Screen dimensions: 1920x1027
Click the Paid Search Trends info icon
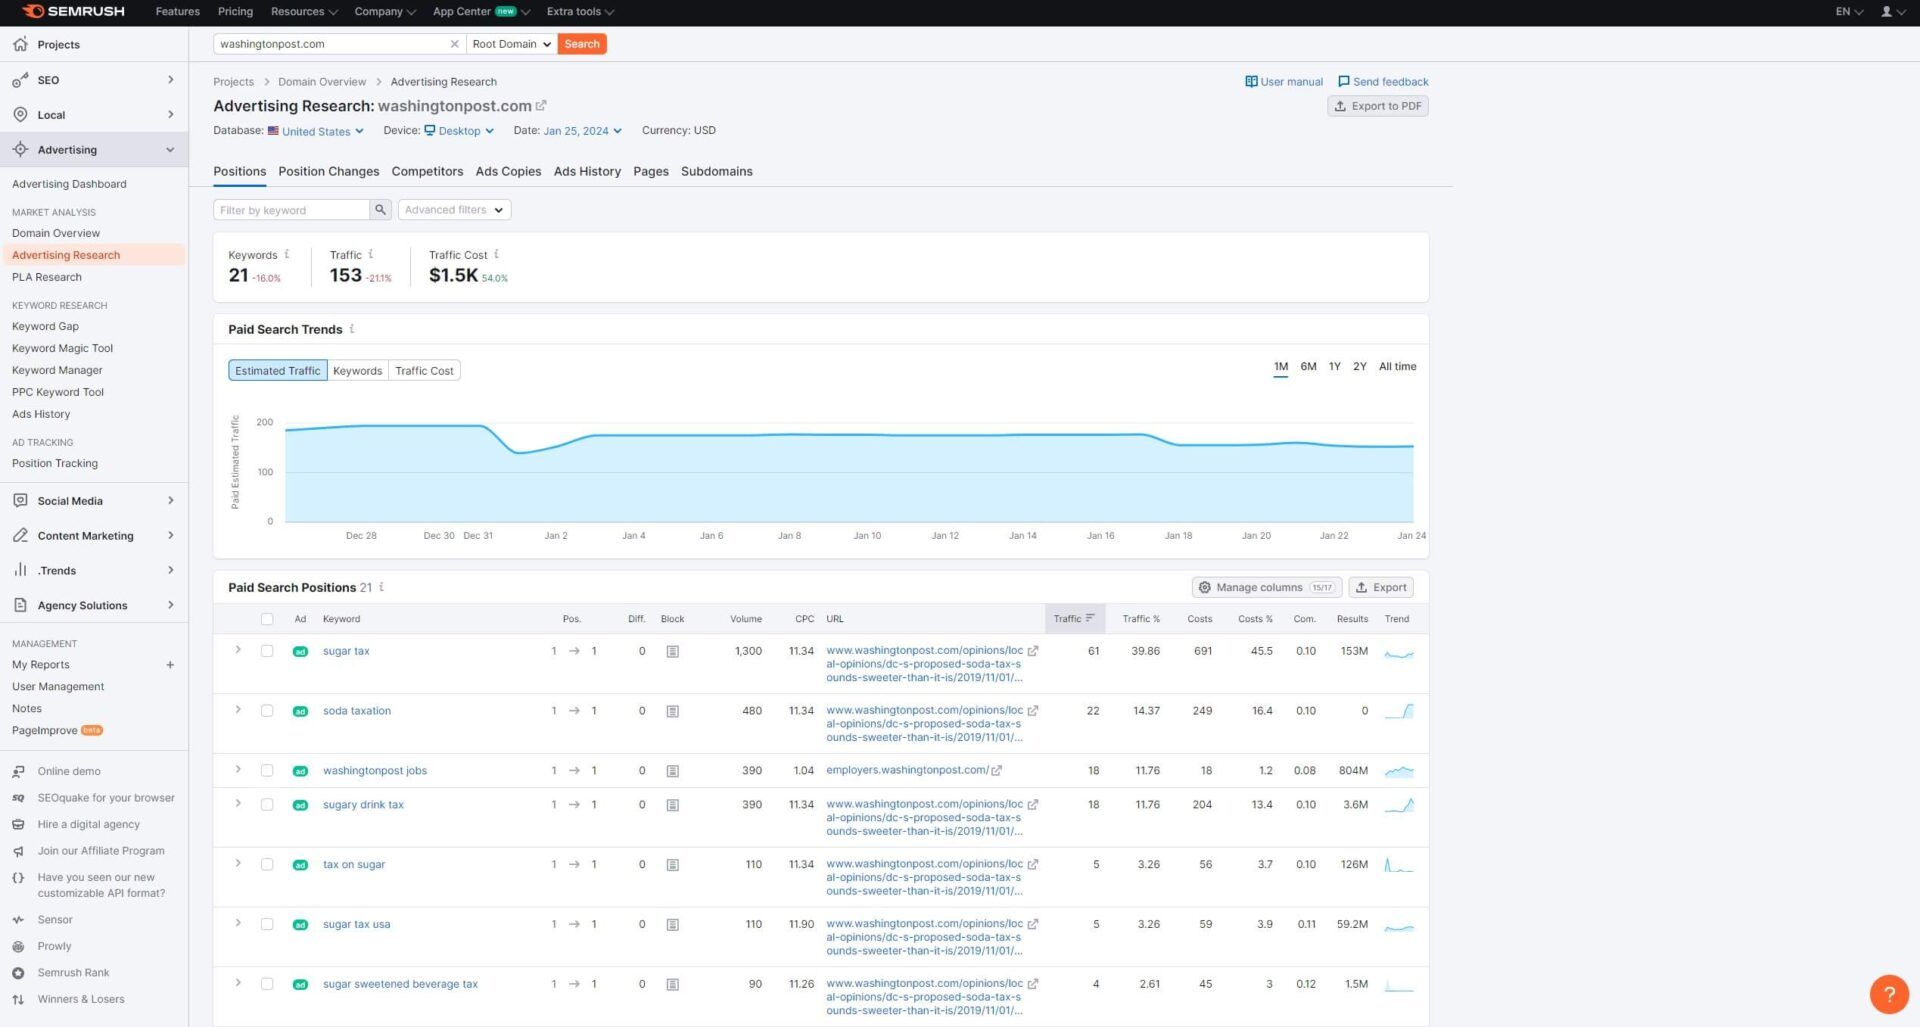[351, 329]
